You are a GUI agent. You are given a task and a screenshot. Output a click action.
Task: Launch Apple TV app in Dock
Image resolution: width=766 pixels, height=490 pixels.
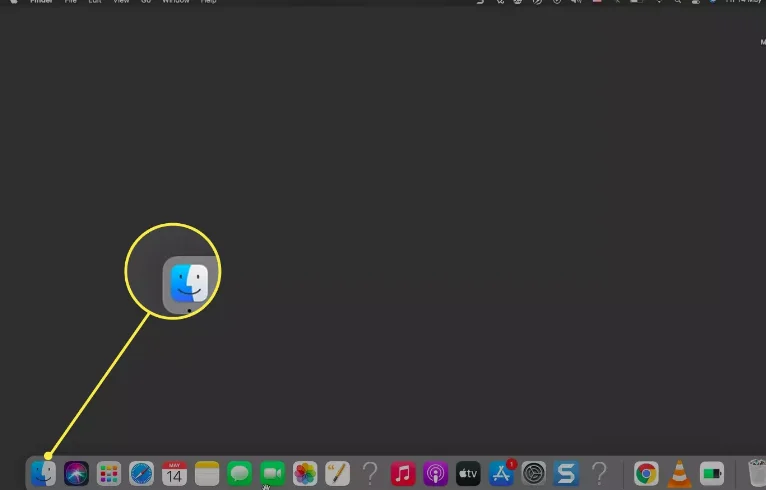[x=468, y=473]
